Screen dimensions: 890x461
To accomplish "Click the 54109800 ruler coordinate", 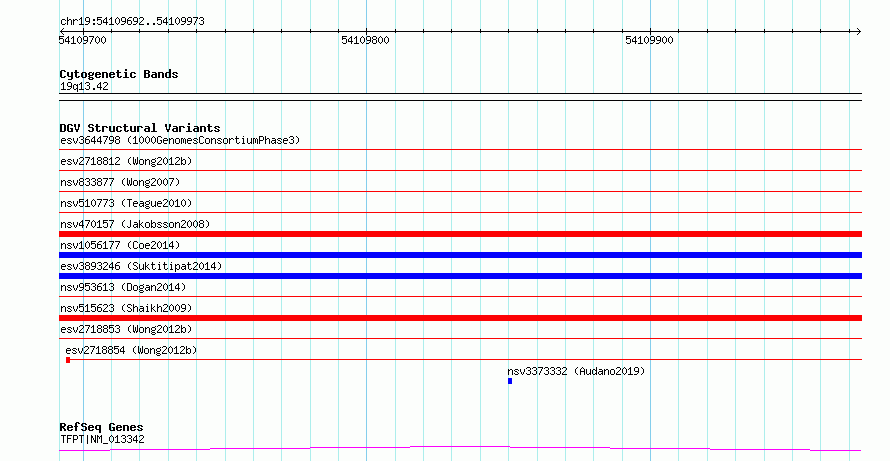I will point(366,40).
